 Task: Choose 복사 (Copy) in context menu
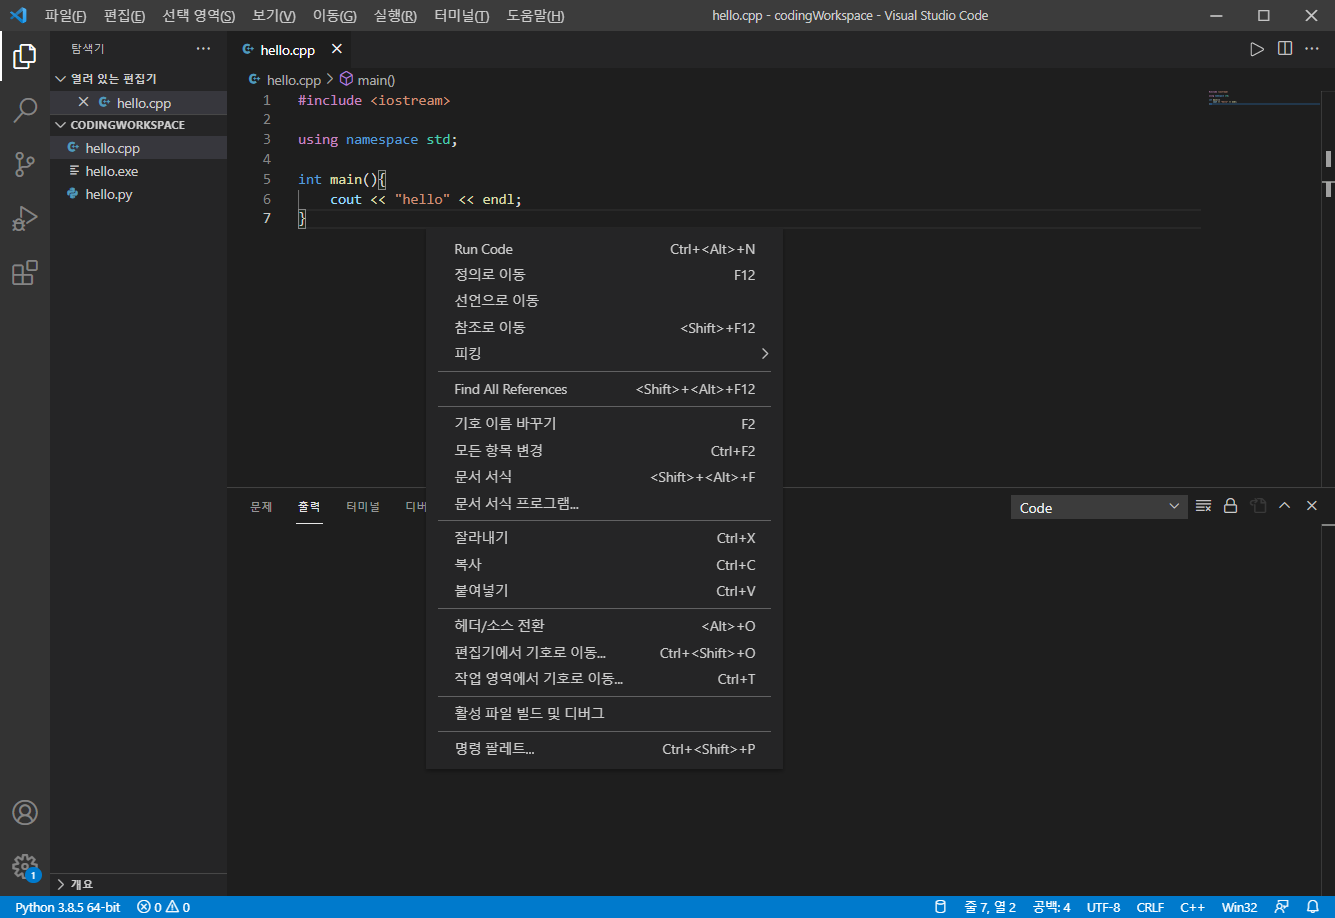click(604, 565)
